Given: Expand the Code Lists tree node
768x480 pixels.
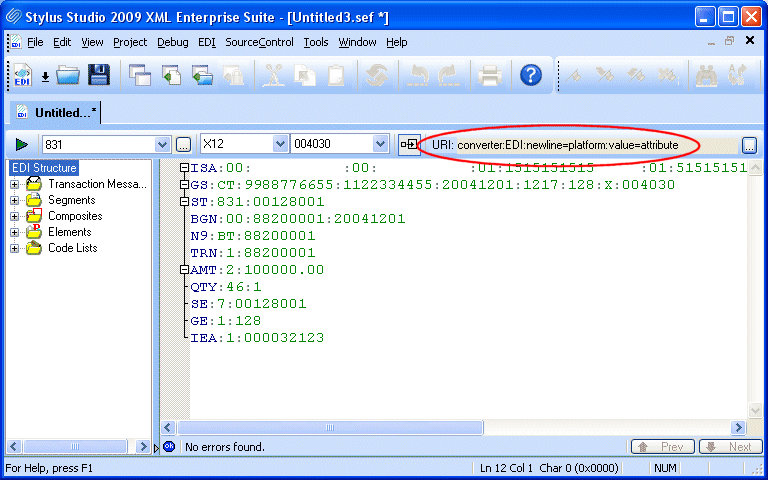Looking at the screenshot, I should click(14, 248).
